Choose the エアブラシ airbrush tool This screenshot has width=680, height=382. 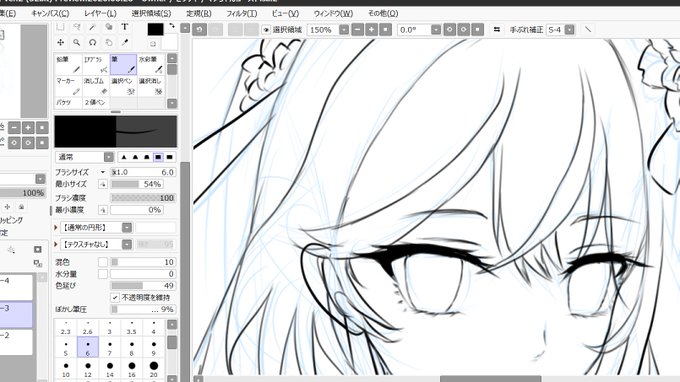click(x=95, y=64)
